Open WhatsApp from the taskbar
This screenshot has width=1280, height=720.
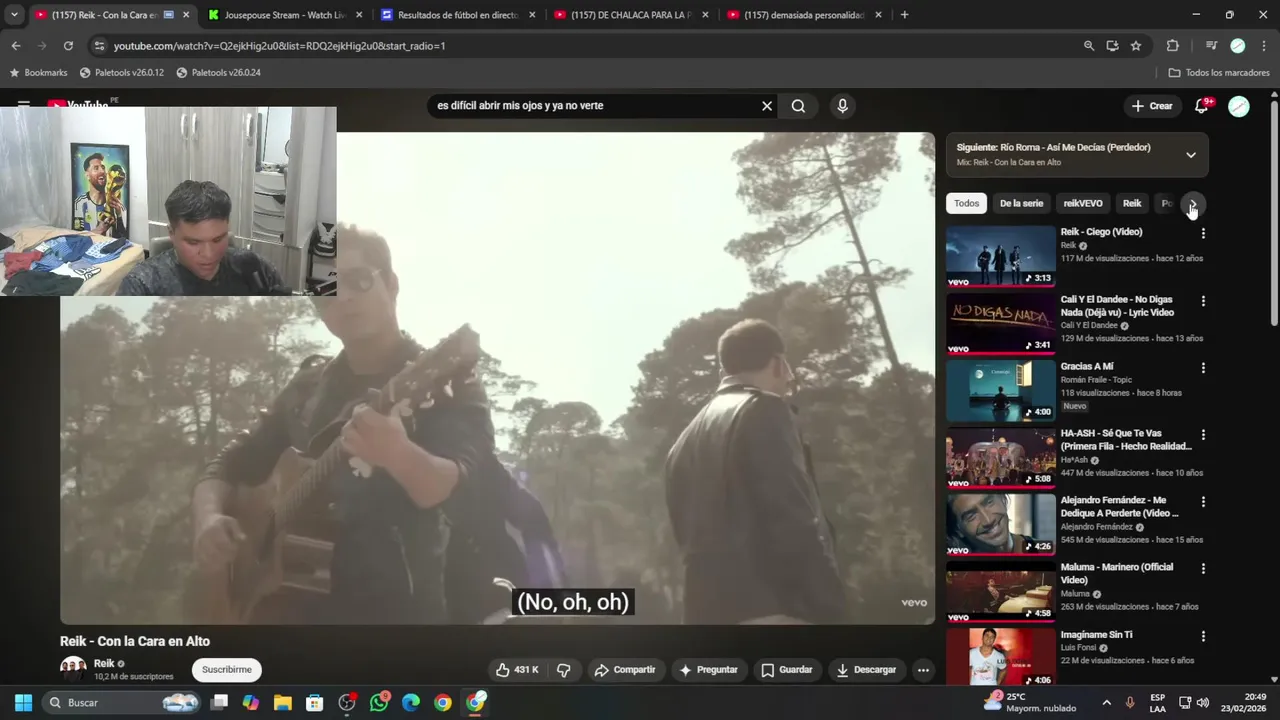coord(379,702)
